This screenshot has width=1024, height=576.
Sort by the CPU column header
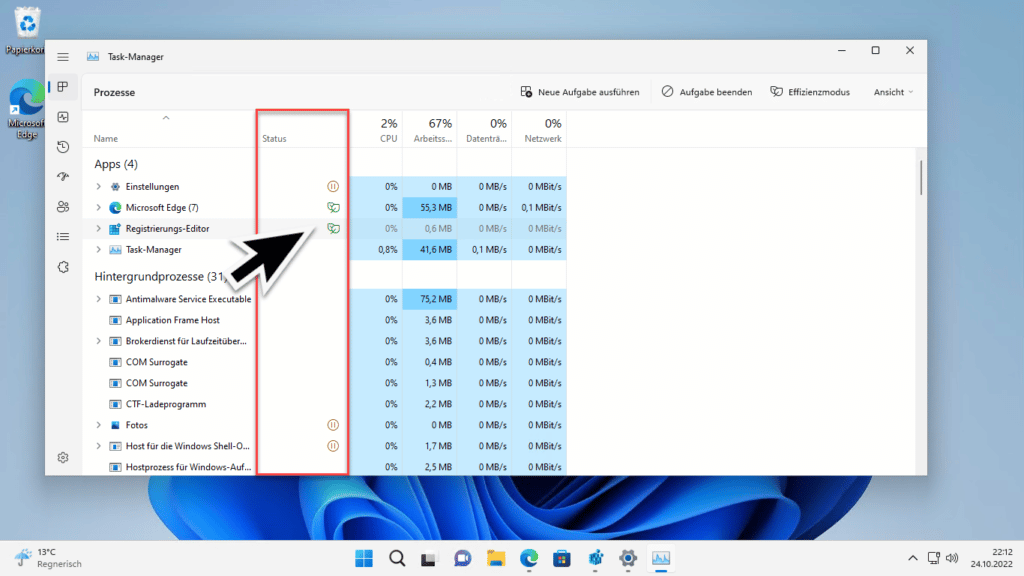click(376, 129)
